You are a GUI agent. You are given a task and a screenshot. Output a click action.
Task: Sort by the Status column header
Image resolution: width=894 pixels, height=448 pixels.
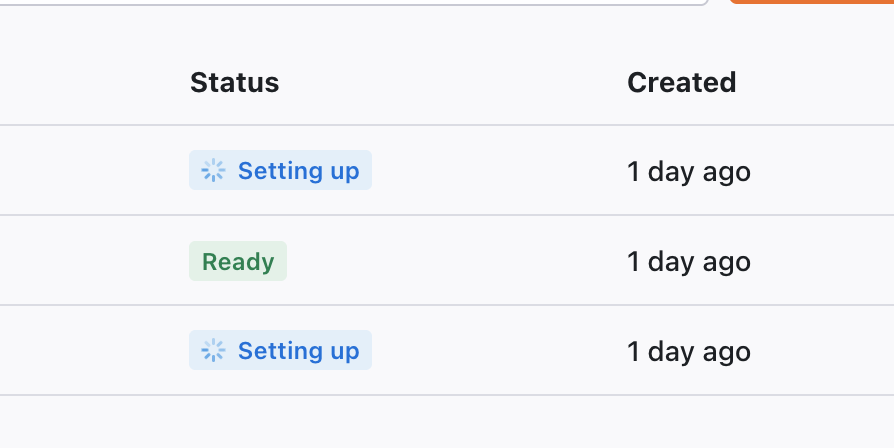point(234,83)
